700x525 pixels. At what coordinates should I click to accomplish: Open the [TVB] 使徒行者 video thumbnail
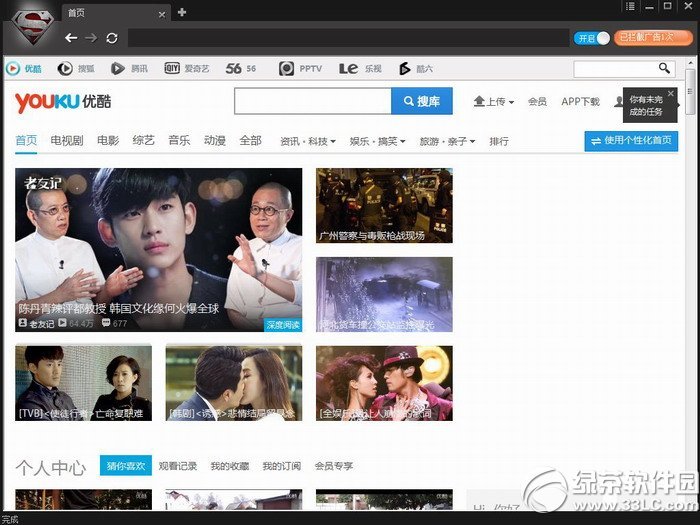[x=83, y=383]
